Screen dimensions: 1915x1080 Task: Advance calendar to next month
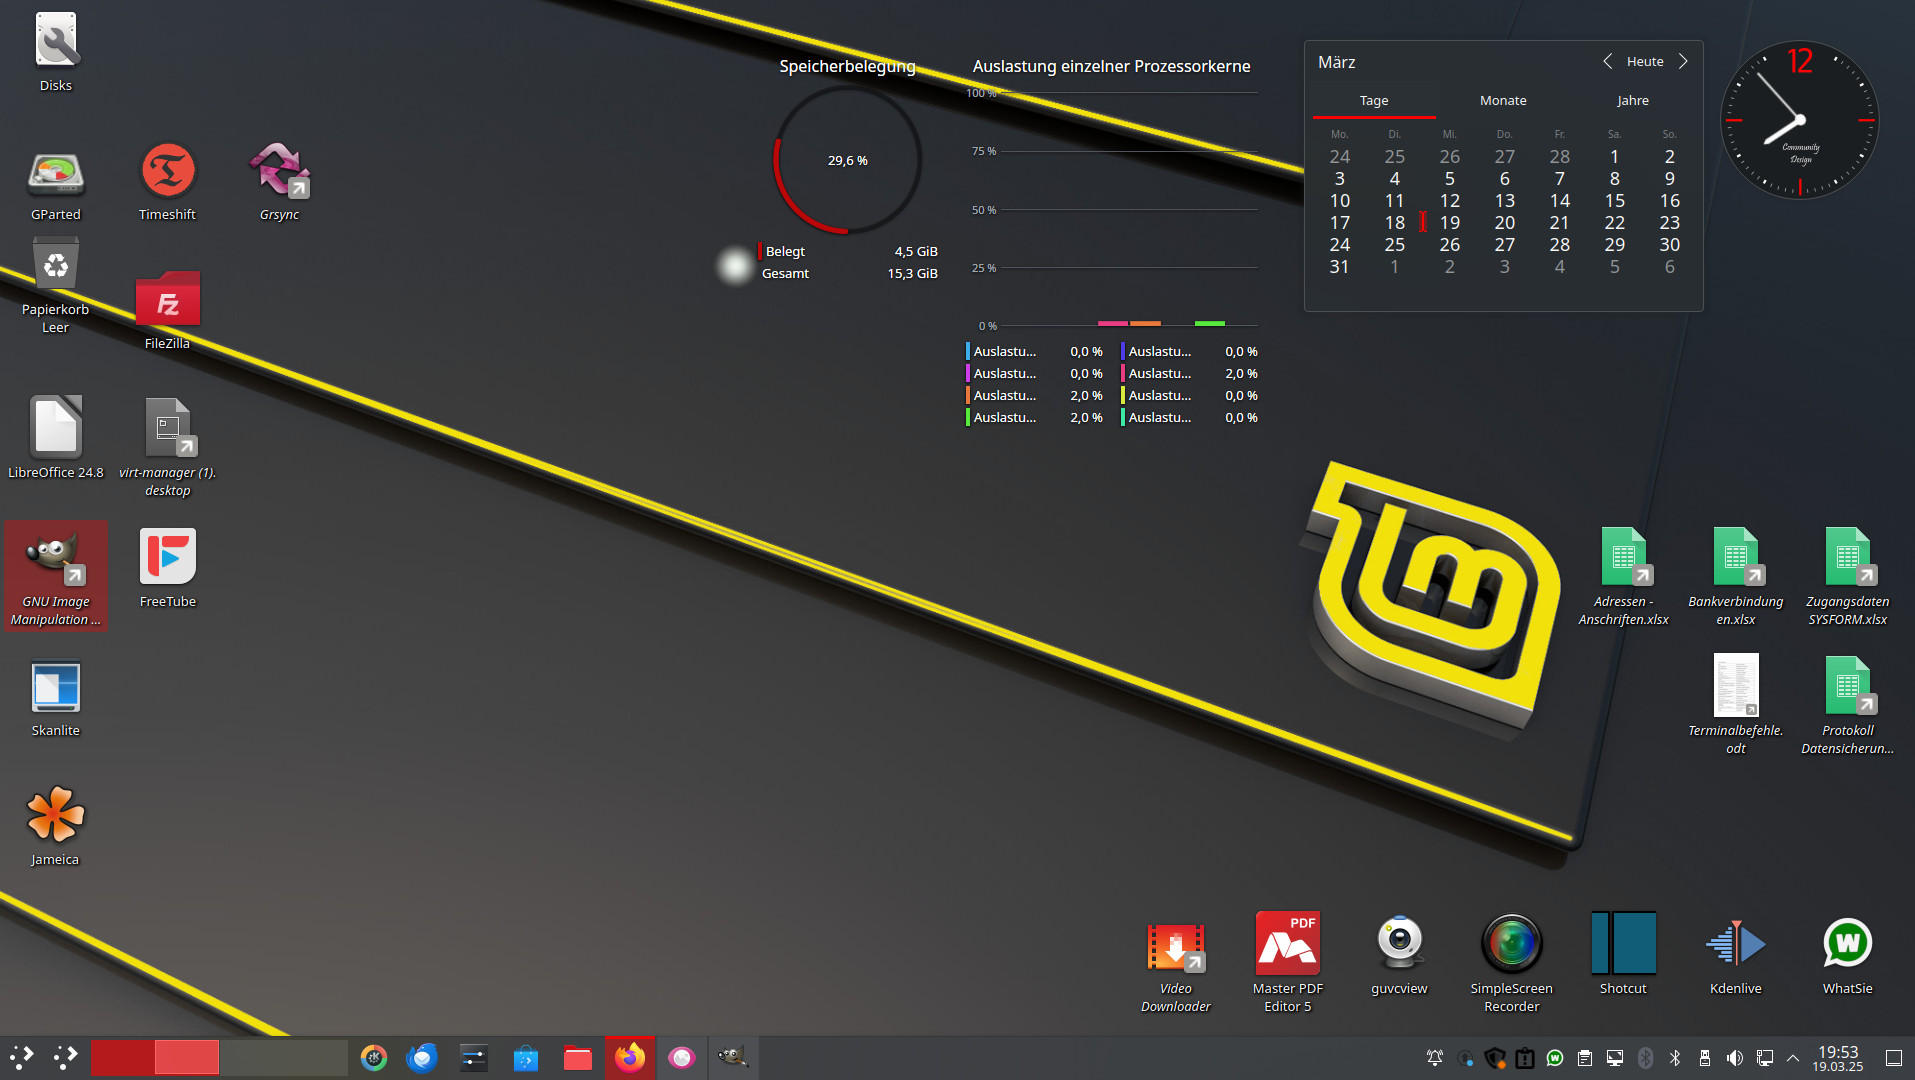coord(1683,61)
